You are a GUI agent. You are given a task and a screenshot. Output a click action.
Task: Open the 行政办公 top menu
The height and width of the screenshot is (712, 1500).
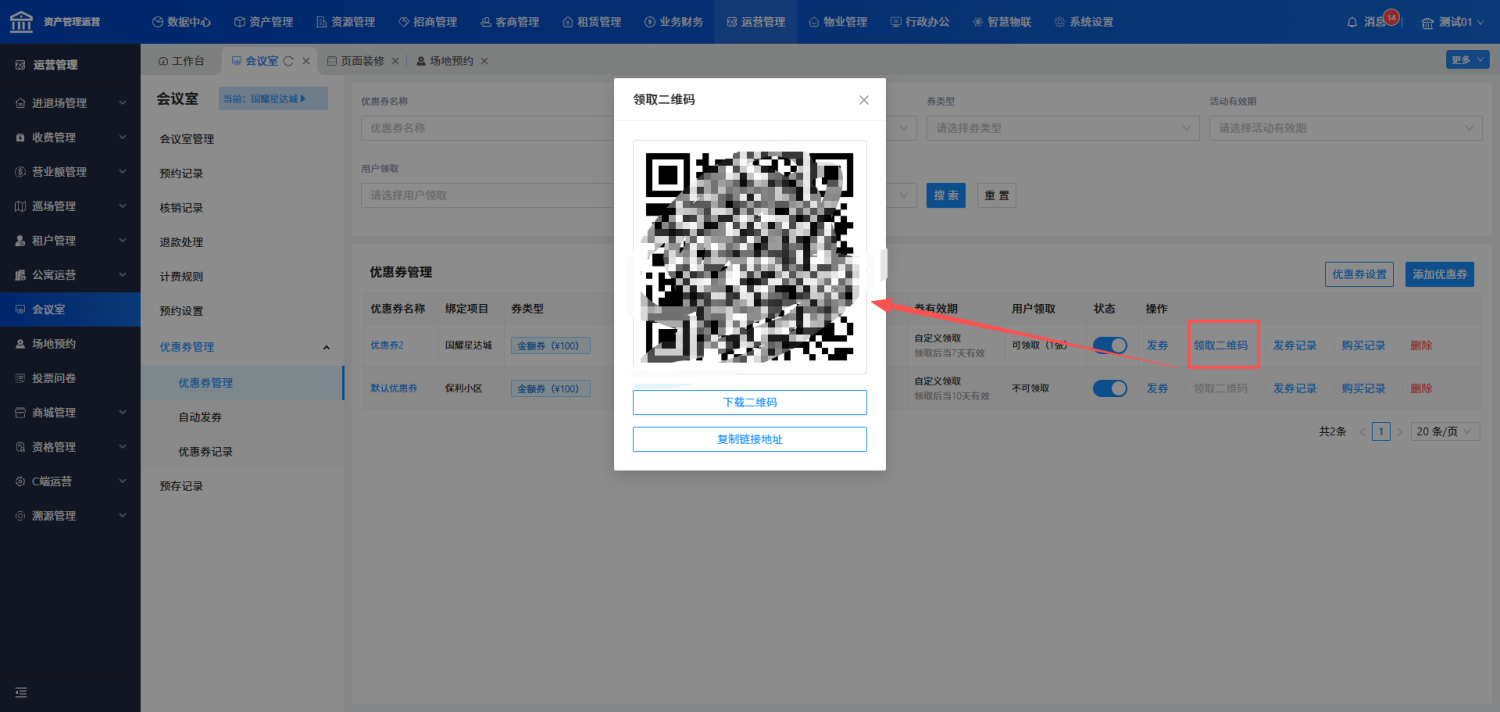[x=919, y=22]
